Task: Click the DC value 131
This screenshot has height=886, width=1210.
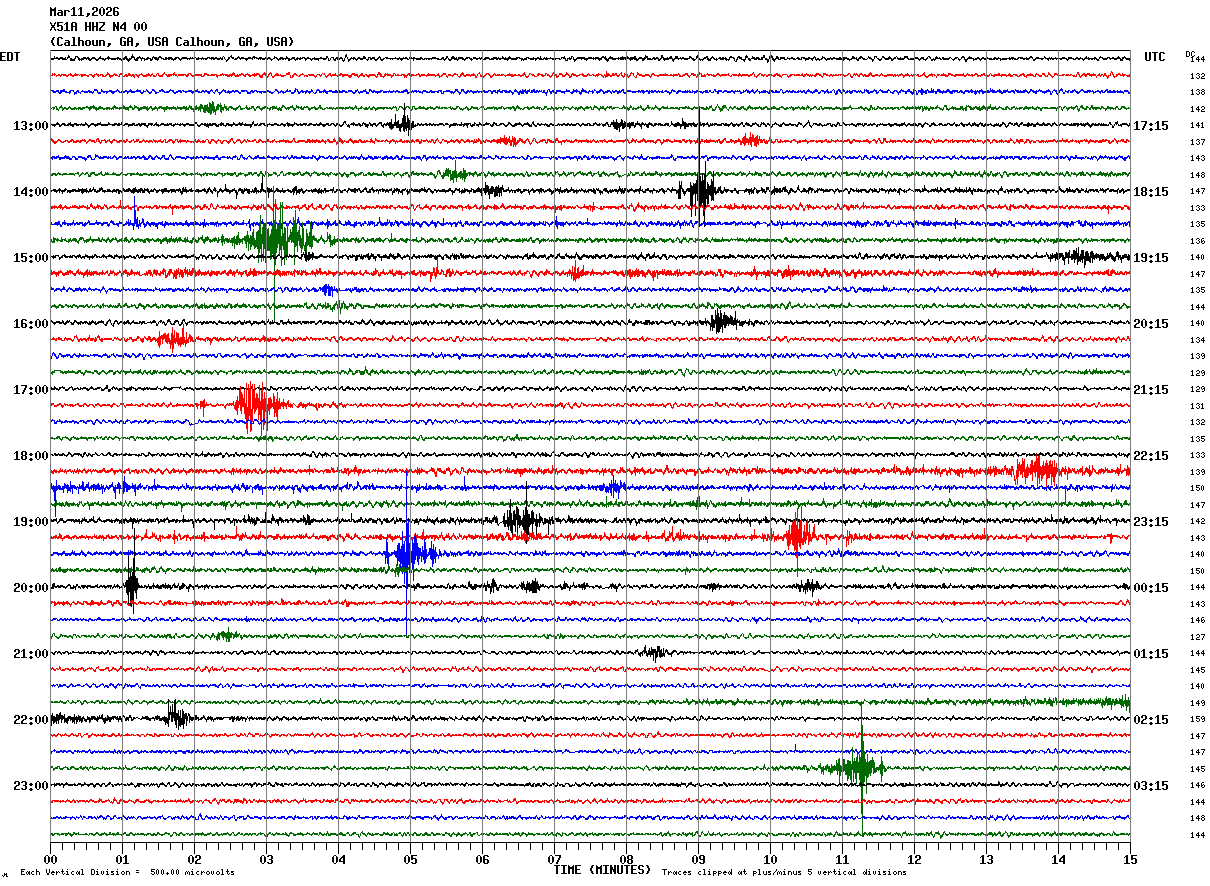Action: pos(1197,406)
